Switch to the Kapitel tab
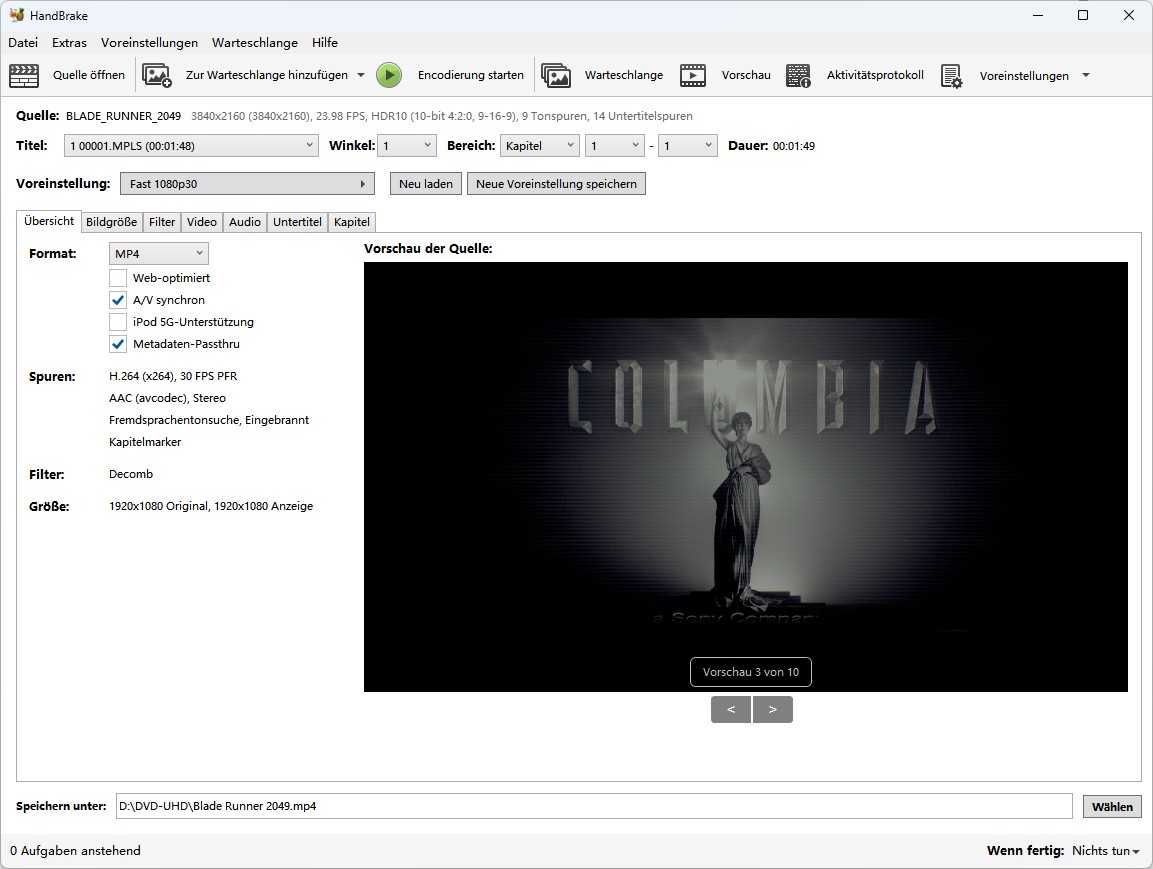 pos(351,222)
